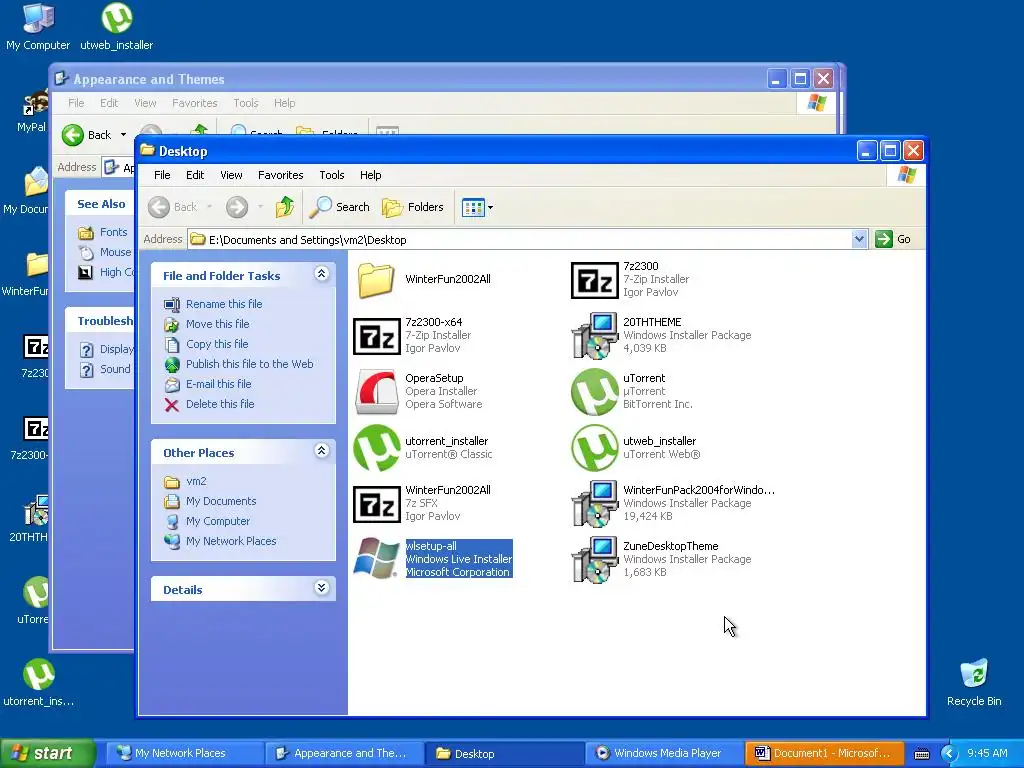1024x768 pixels.
Task: Open the View menu in Desktop window
Action: point(231,175)
